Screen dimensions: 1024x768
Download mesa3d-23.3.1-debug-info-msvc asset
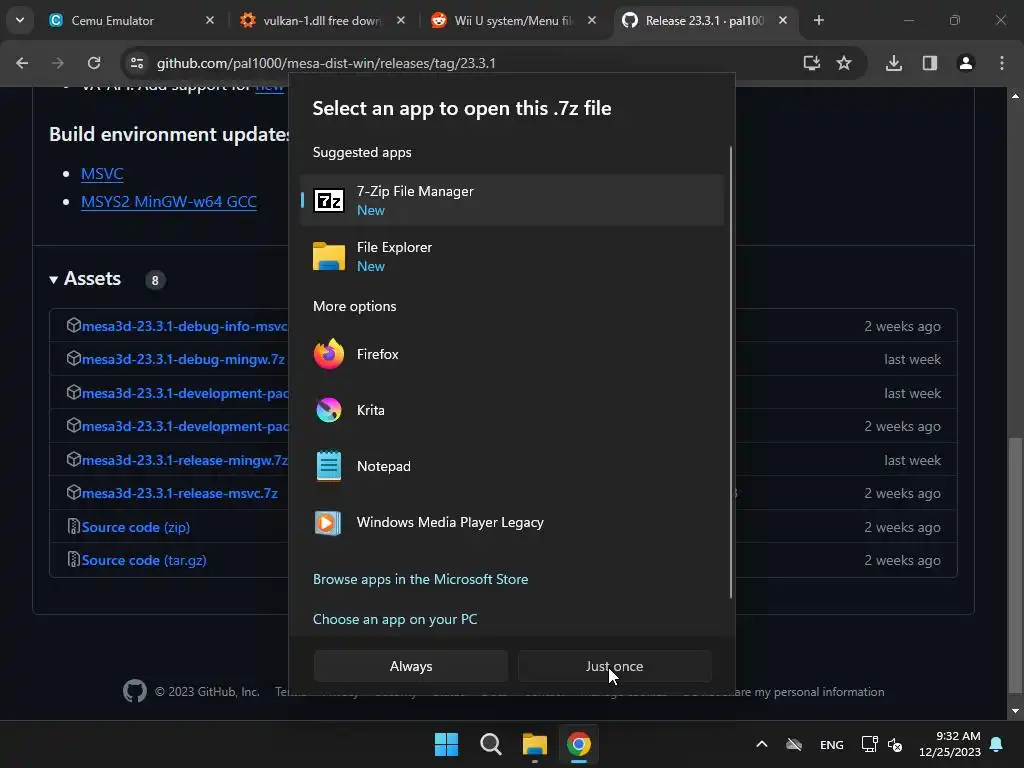(x=184, y=326)
